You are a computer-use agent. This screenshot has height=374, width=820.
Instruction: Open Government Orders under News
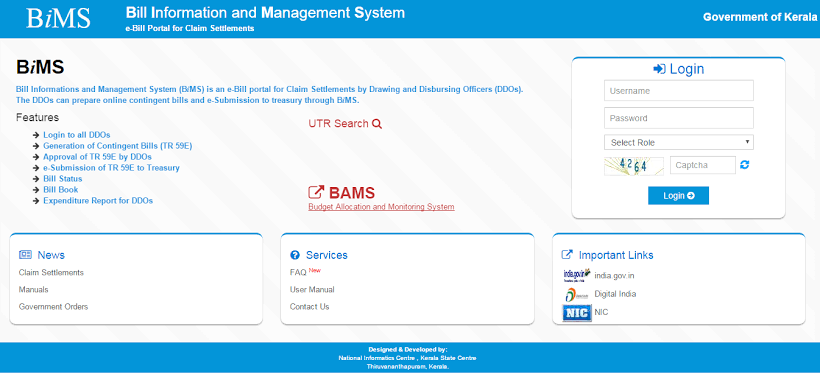point(53,307)
